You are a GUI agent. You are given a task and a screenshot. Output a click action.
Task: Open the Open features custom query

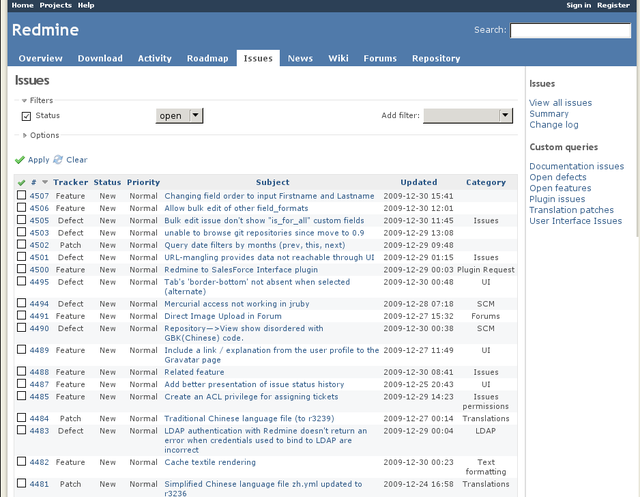tap(560, 188)
